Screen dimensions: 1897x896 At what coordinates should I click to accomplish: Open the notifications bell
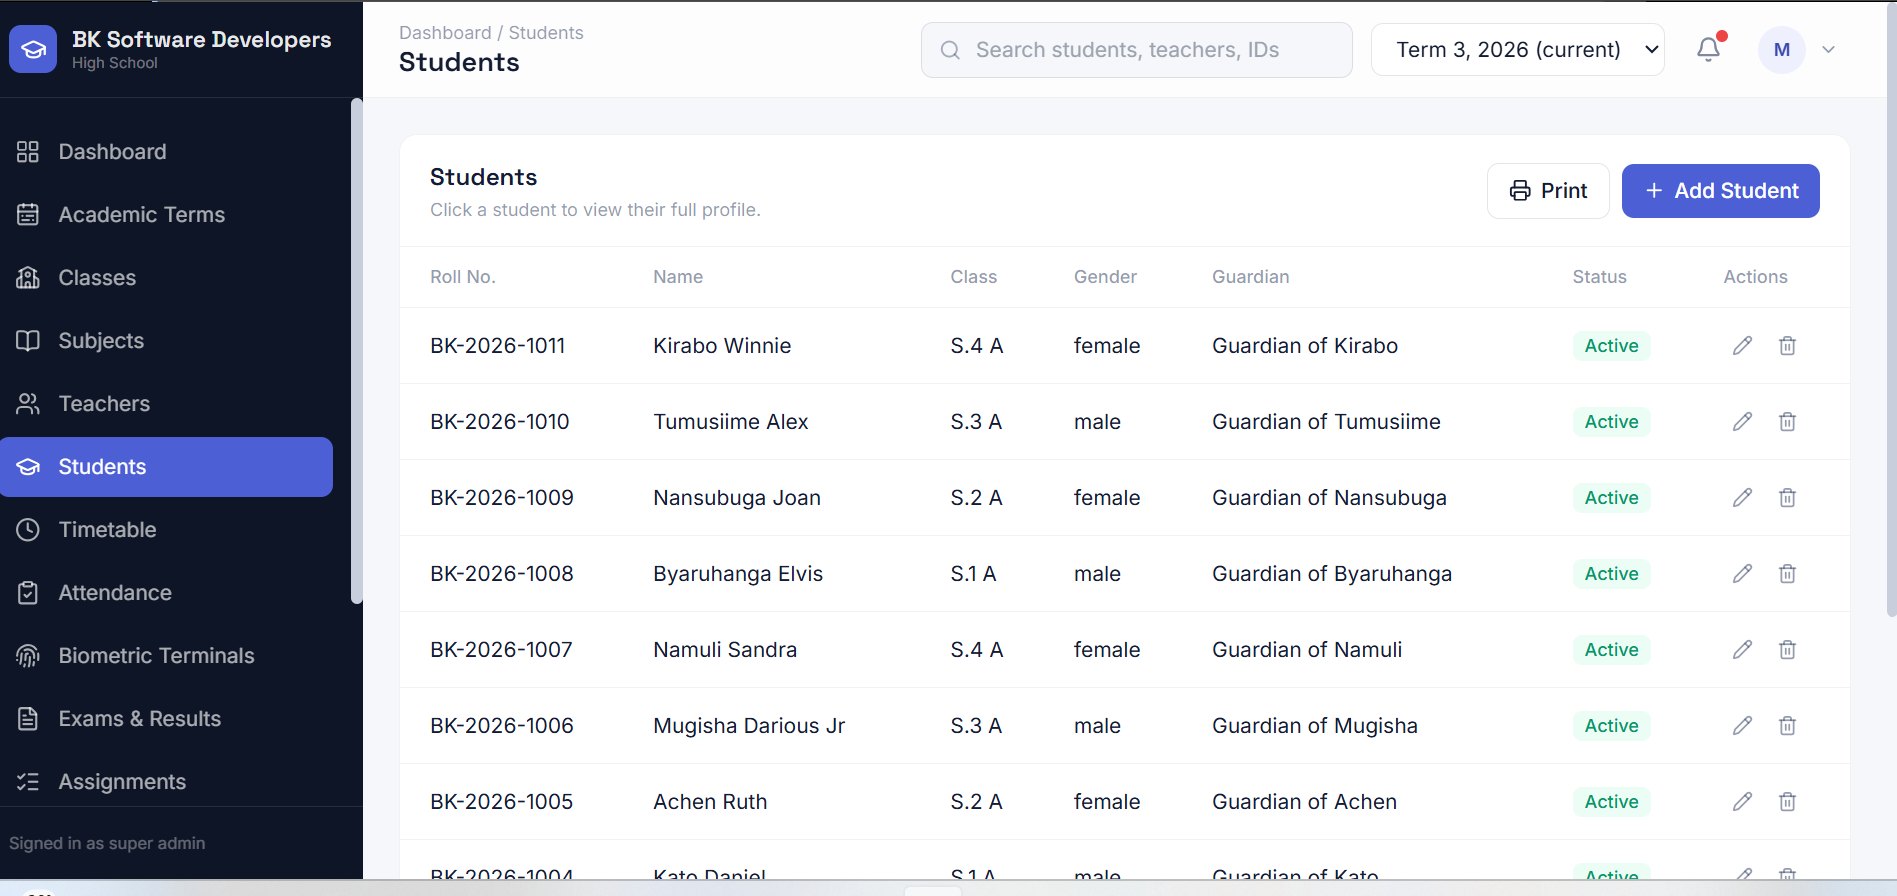point(1709,49)
